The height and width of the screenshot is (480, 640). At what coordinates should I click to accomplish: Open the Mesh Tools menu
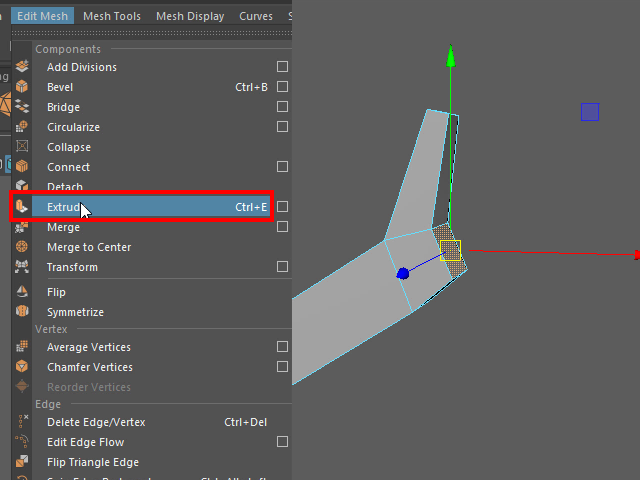111,16
